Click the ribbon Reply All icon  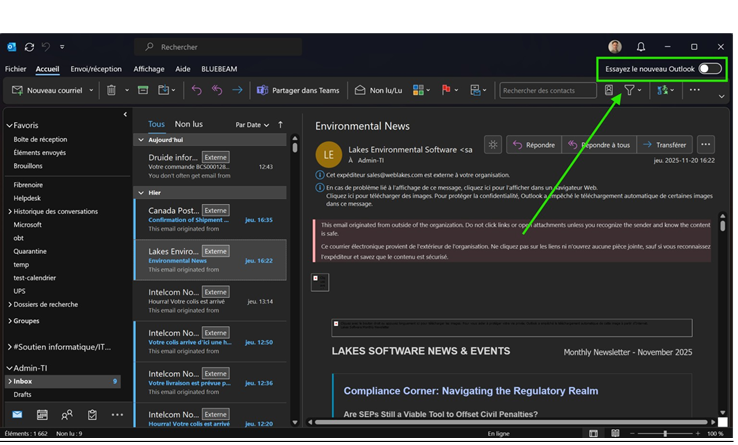(217, 90)
